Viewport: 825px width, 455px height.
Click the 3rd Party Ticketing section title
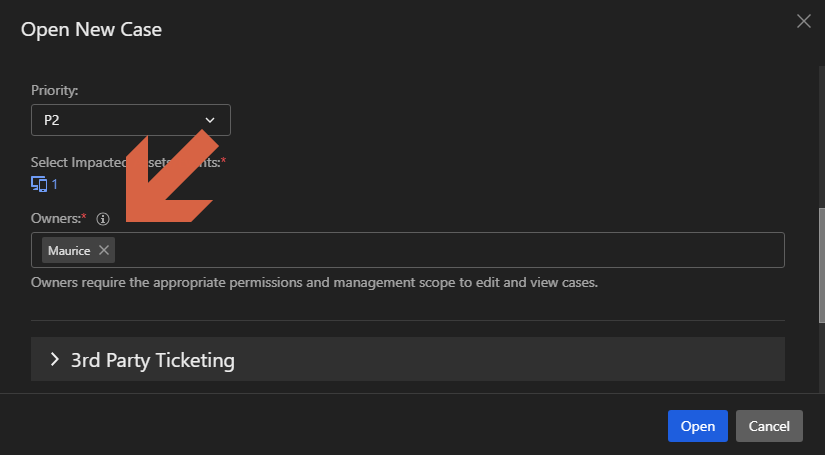152,360
